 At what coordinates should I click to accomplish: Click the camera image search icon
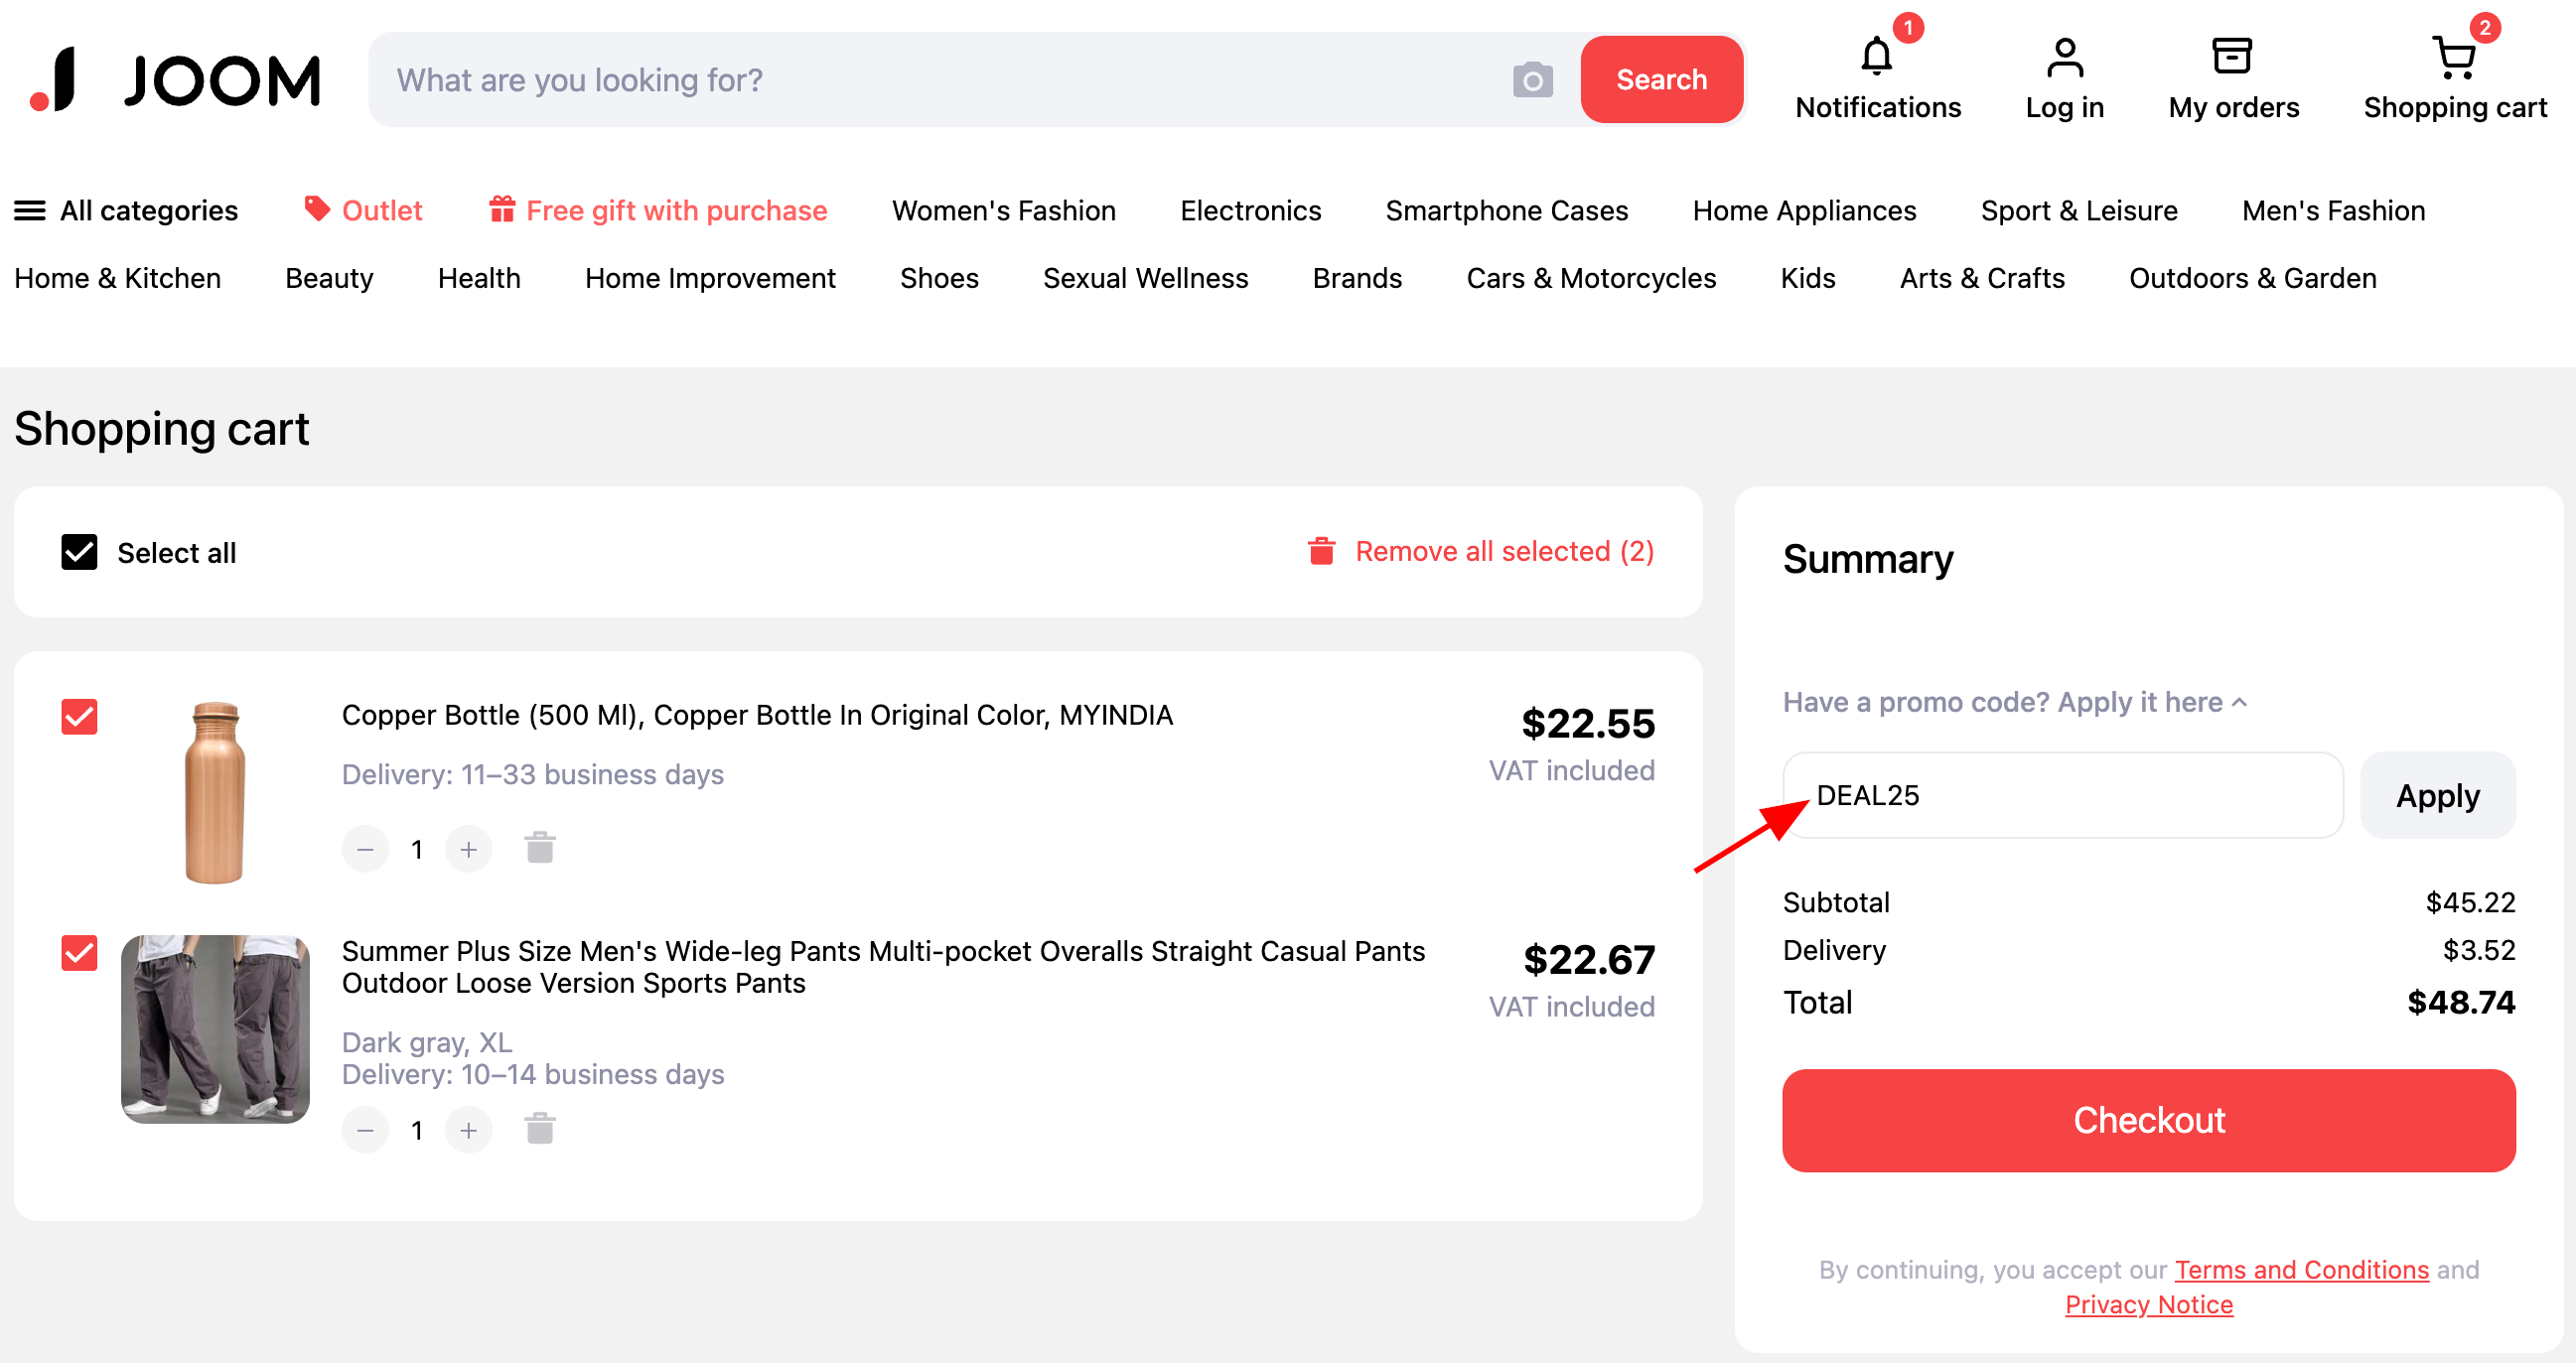coord(1532,80)
